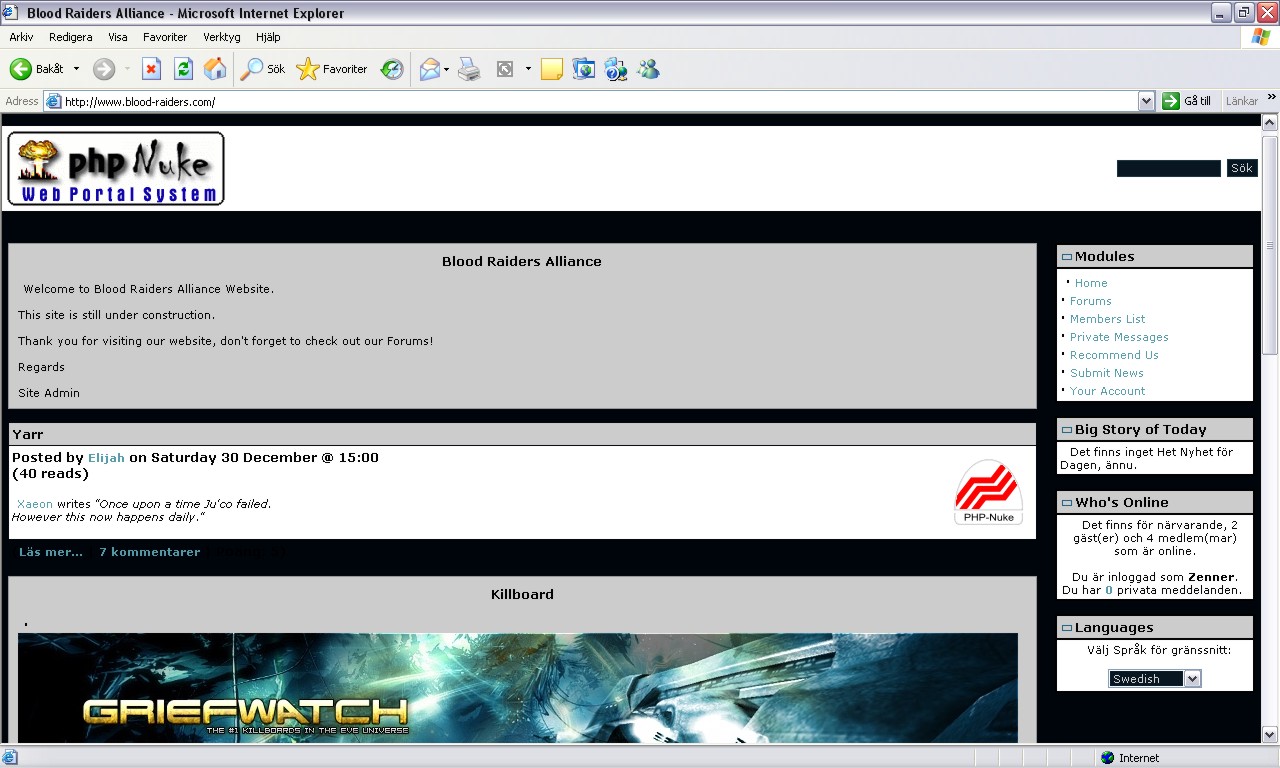Open the Mail button dropdown arrow
Image resolution: width=1280 pixels, height=768 pixels.
[x=446, y=69]
